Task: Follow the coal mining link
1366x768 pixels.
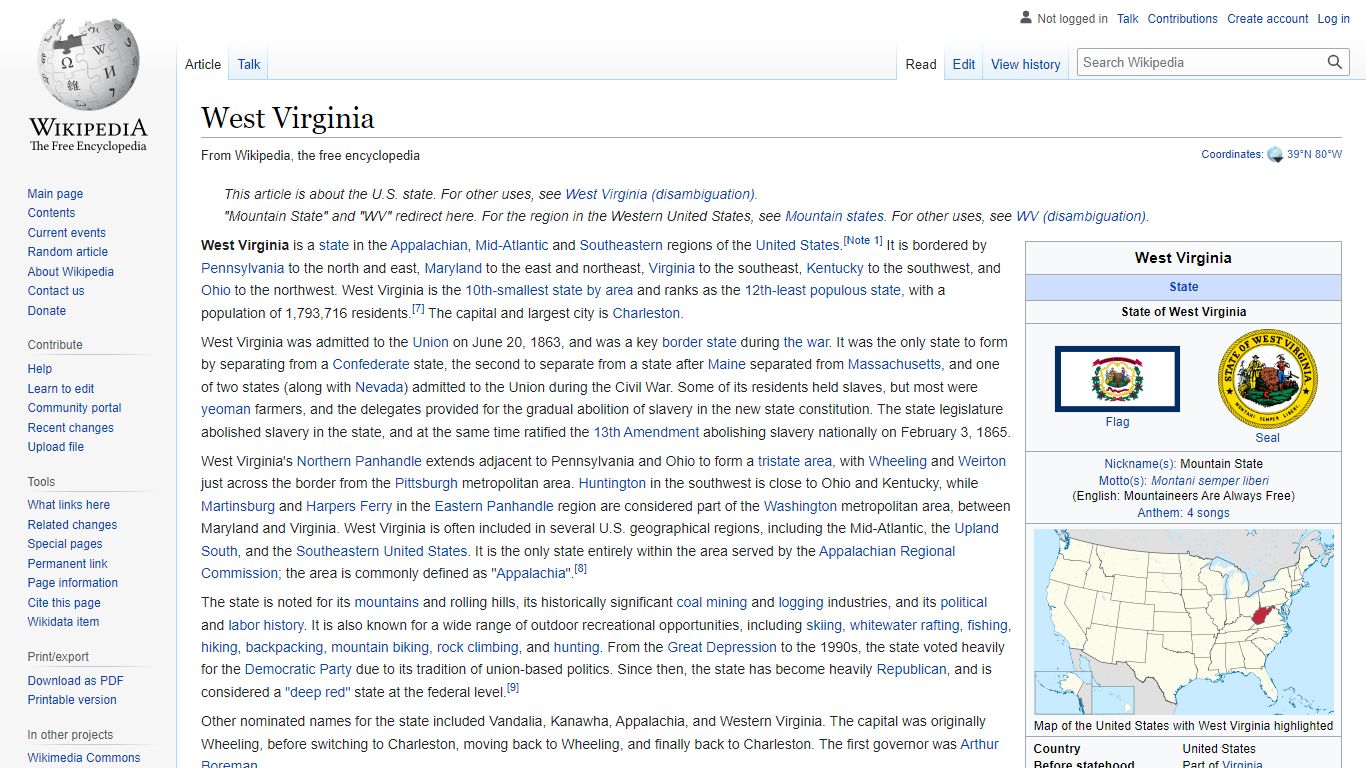Action: point(712,602)
